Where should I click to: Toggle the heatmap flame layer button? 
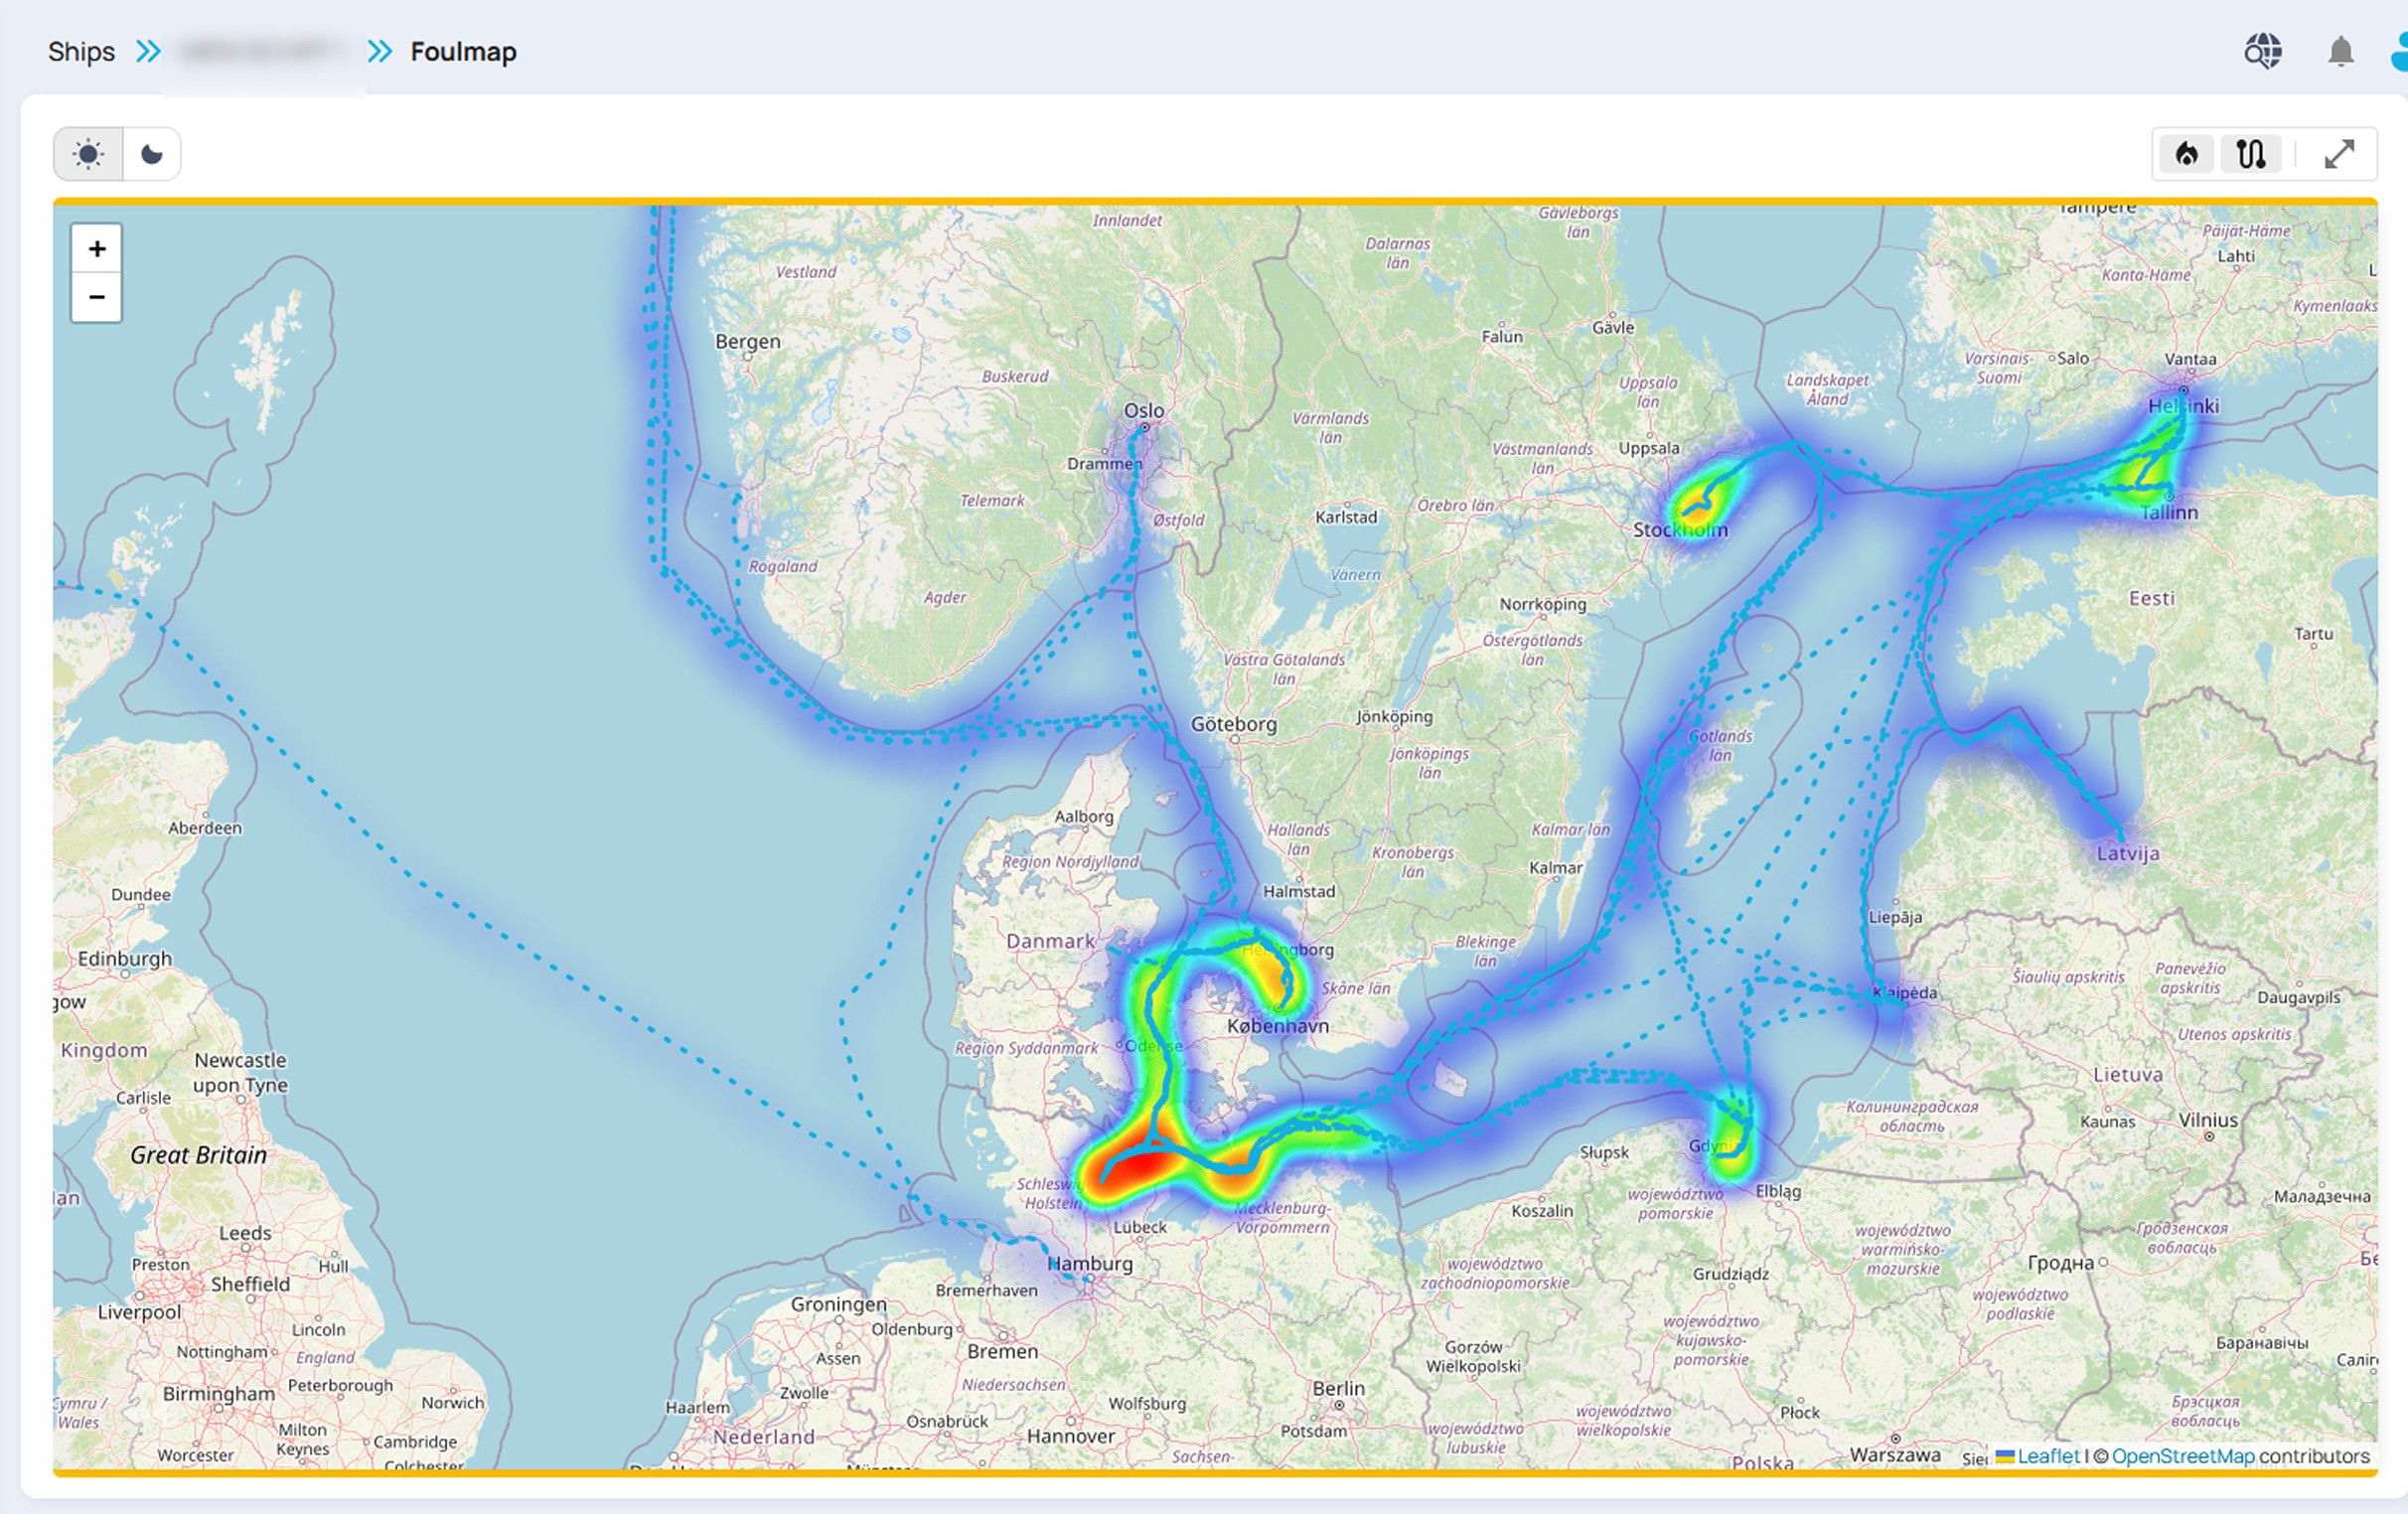coord(2187,154)
